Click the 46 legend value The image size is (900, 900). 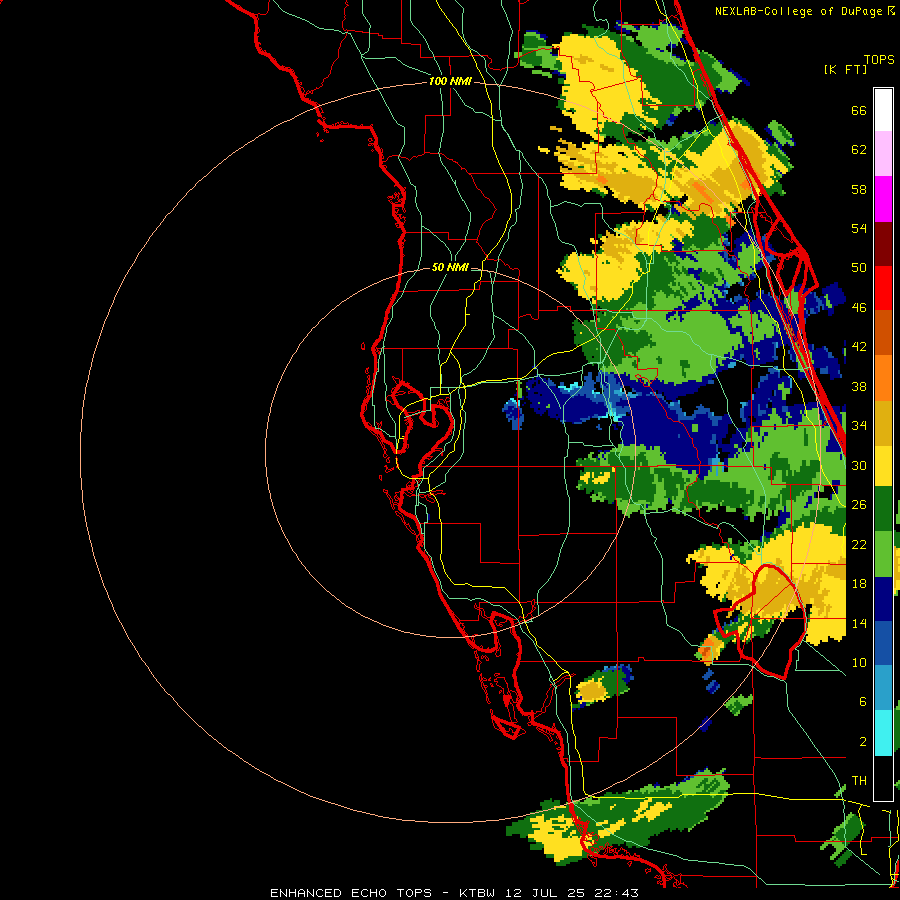coord(859,308)
